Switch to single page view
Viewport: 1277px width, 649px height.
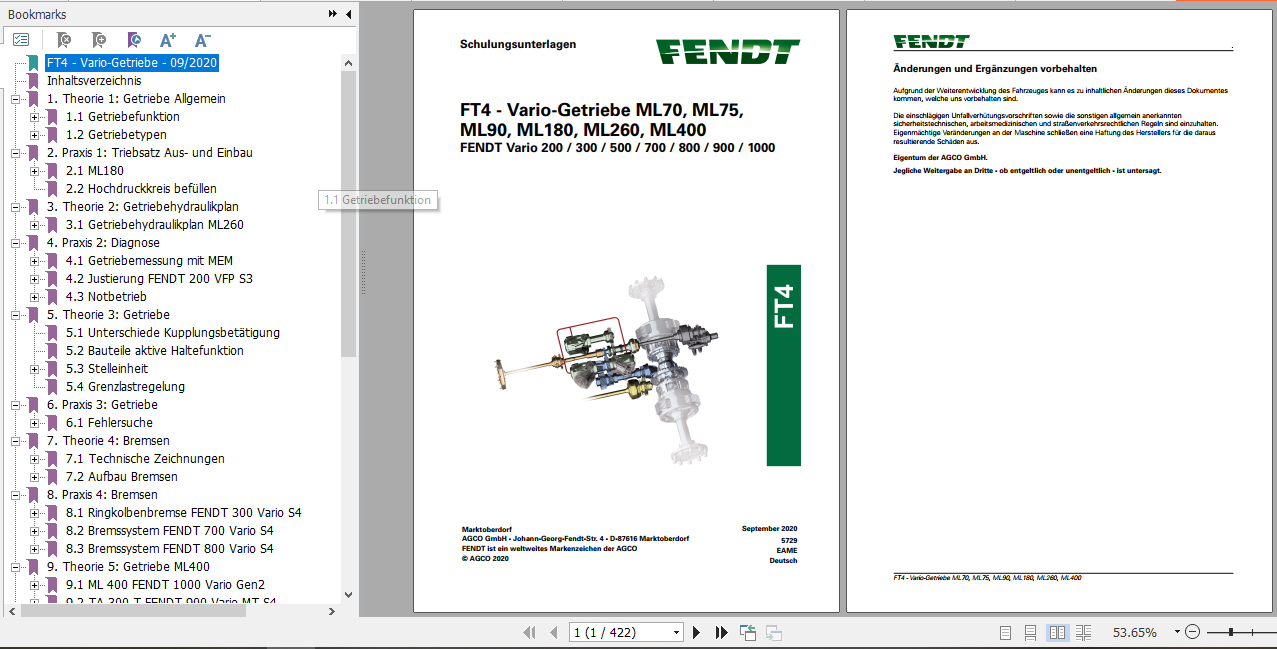(1006, 632)
